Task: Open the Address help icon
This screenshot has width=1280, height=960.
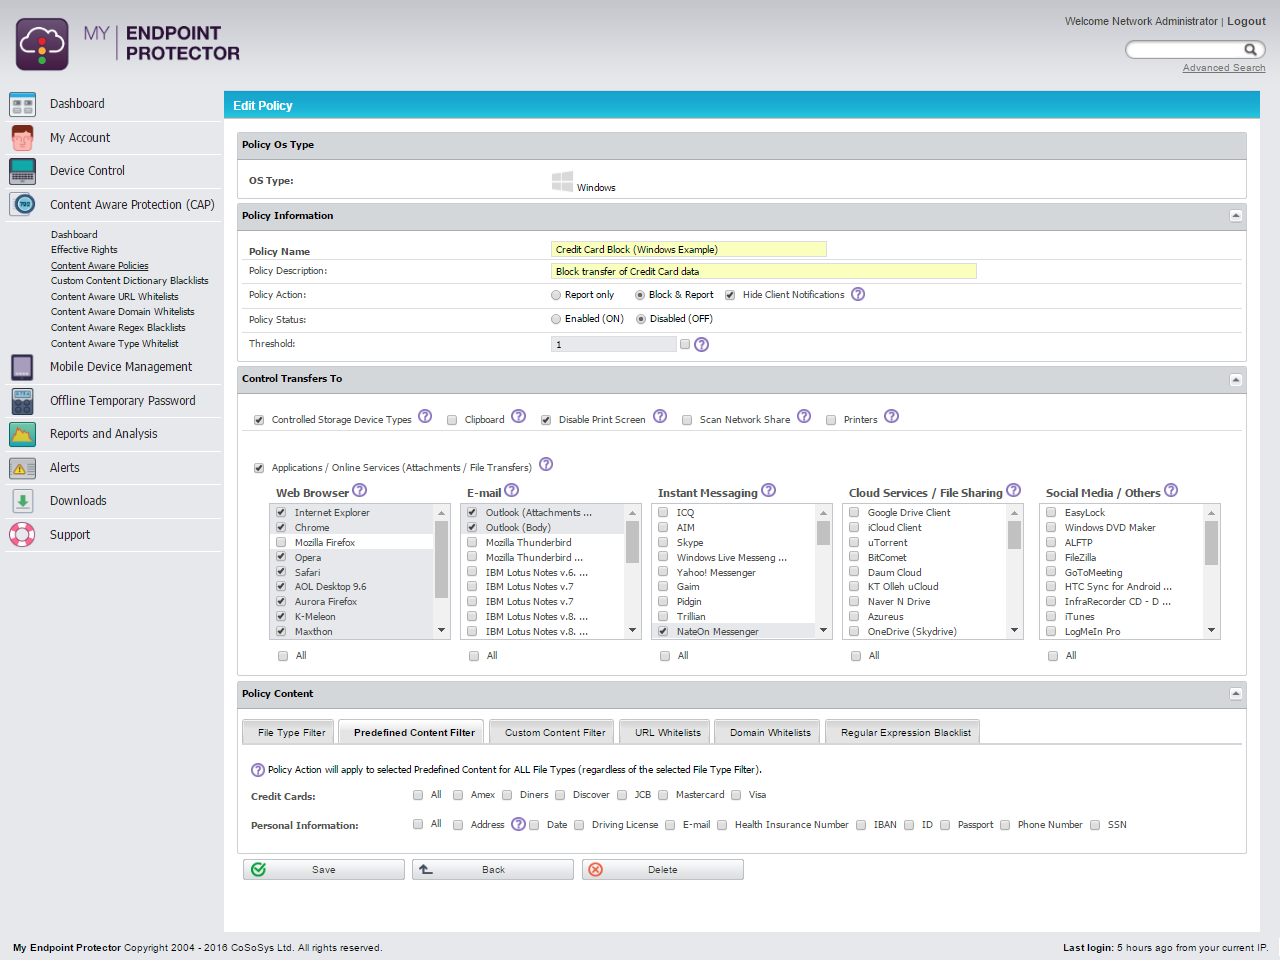Action: tap(518, 824)
